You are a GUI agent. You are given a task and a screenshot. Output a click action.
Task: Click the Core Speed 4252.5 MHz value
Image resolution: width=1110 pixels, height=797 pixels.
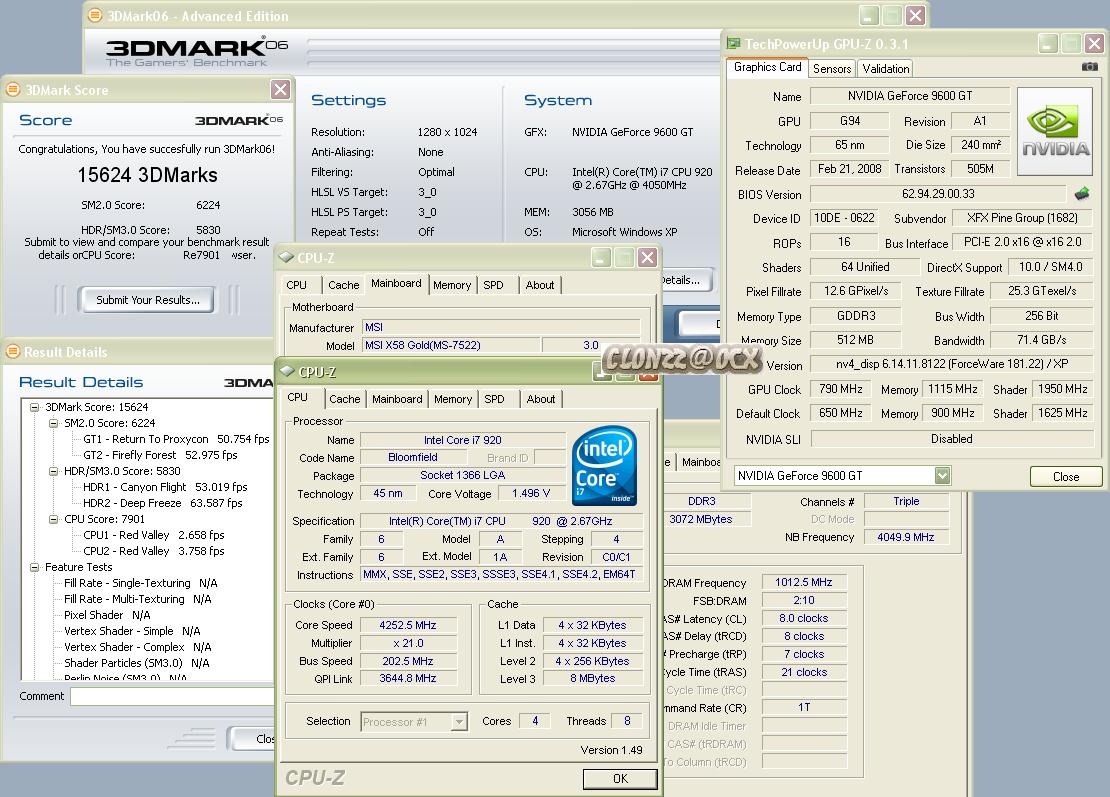[408, 625]
